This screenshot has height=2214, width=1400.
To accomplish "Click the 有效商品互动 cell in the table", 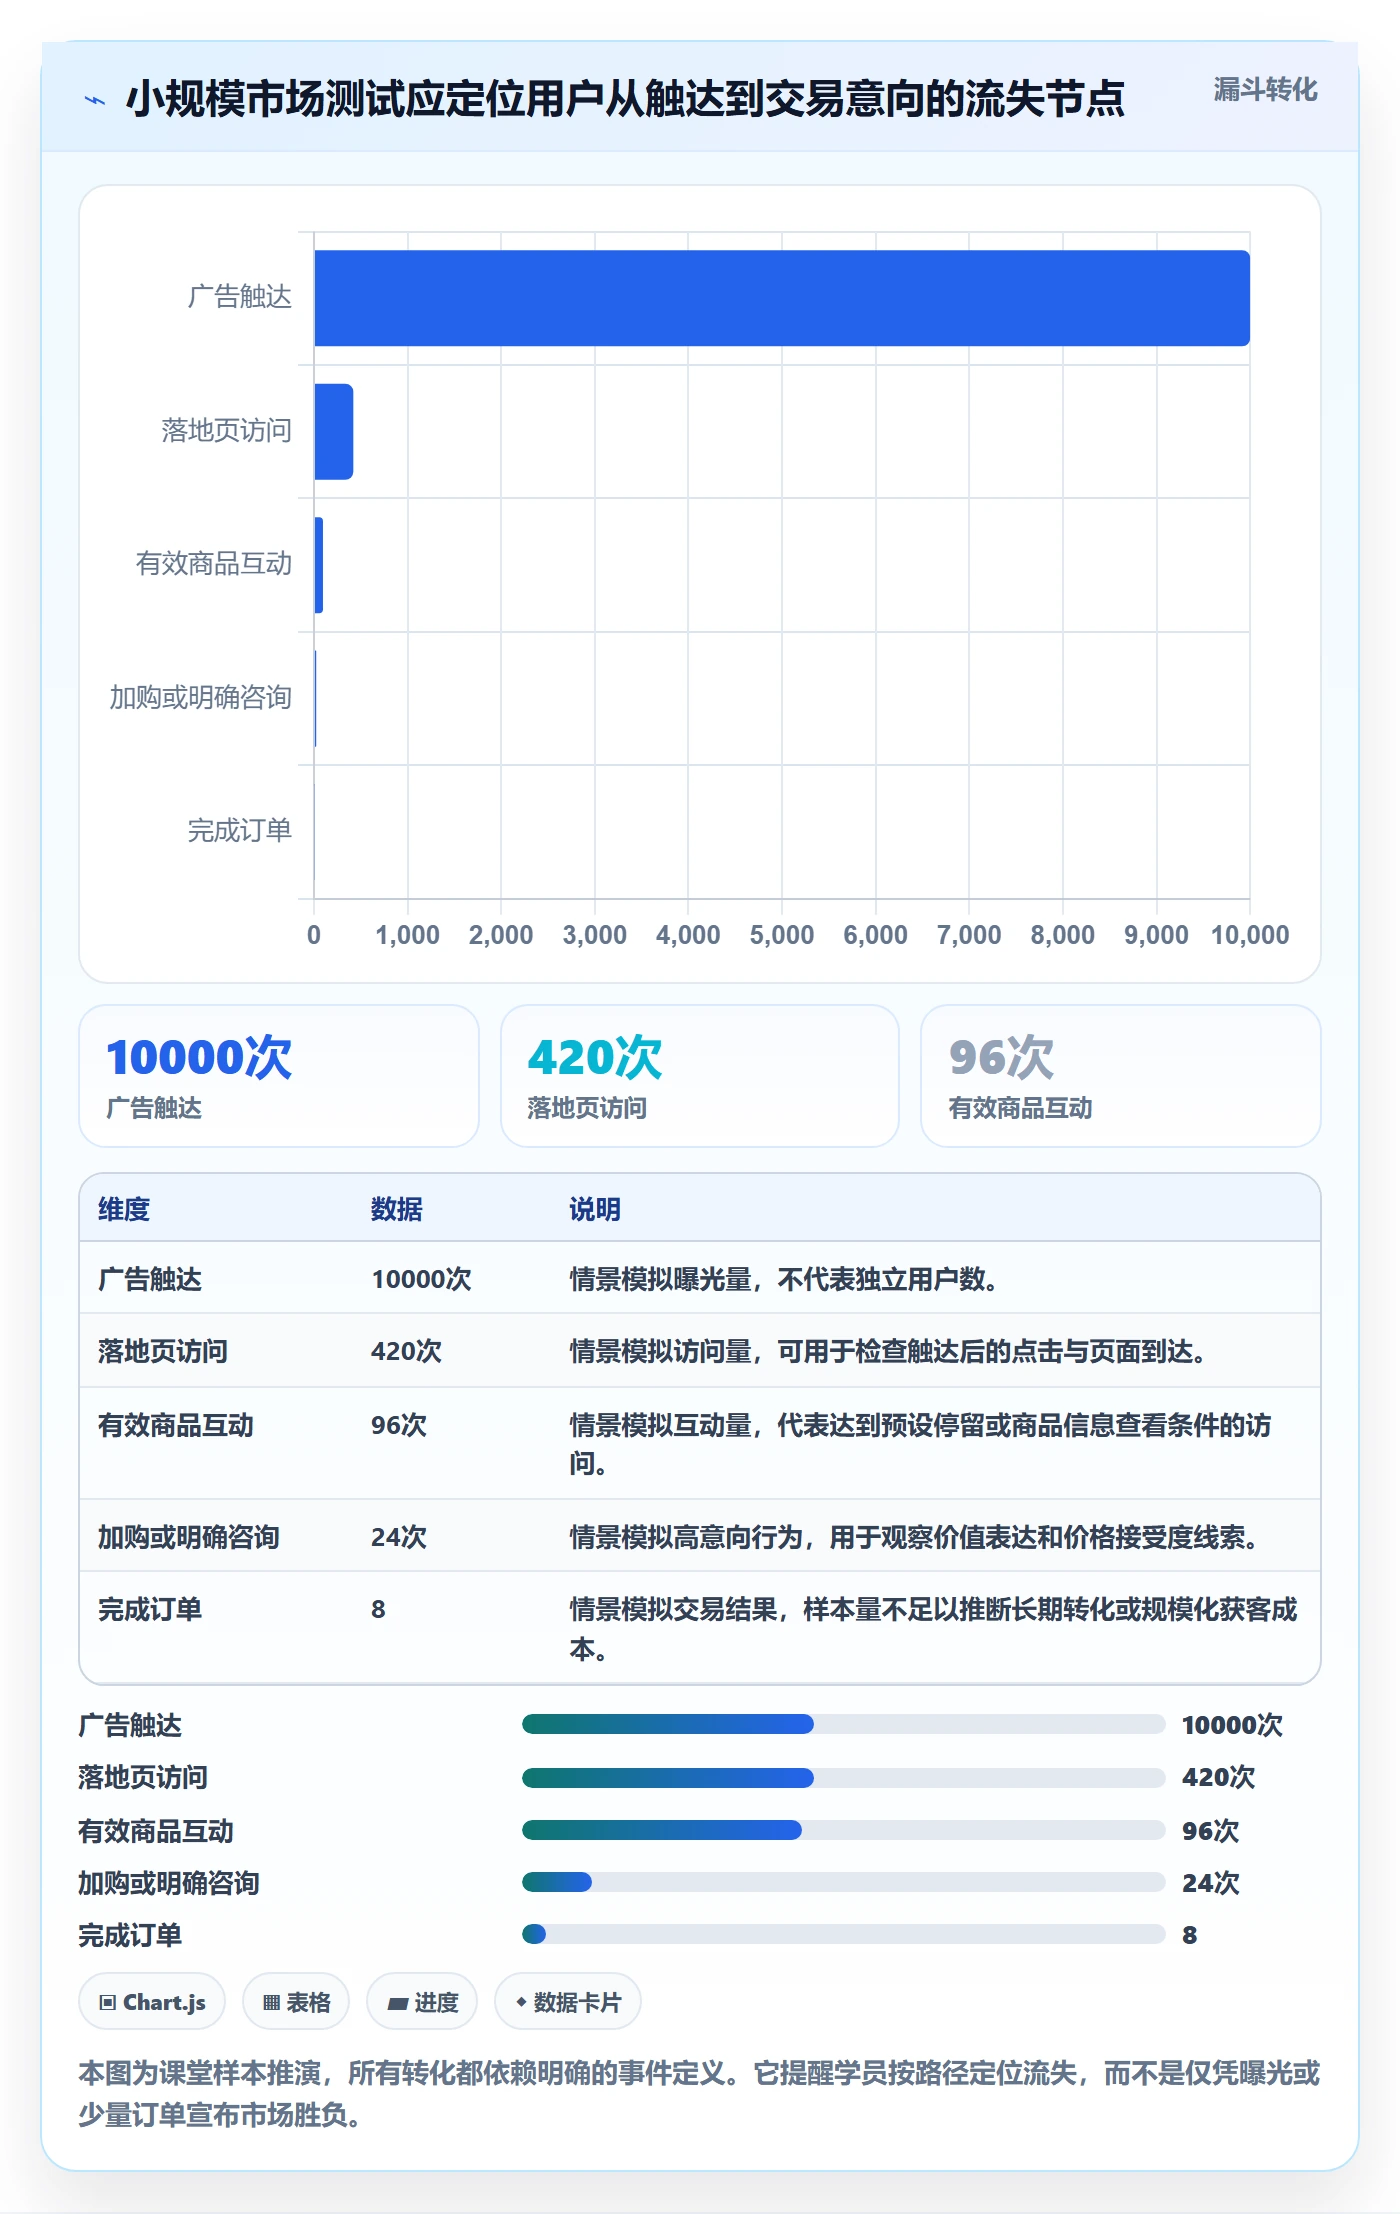I will pyautogui.click(x=176, y=1425).
